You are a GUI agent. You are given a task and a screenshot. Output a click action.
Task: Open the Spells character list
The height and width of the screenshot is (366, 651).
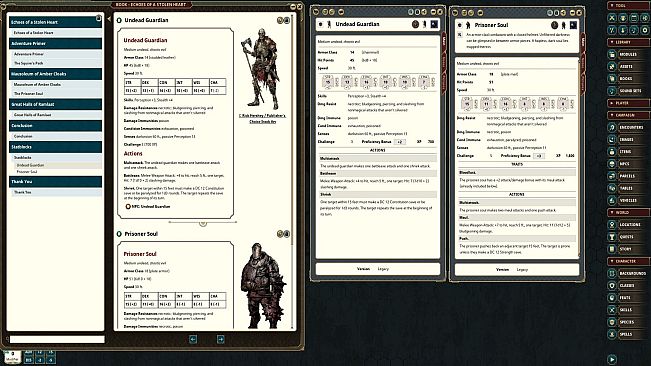pos(628,334)
